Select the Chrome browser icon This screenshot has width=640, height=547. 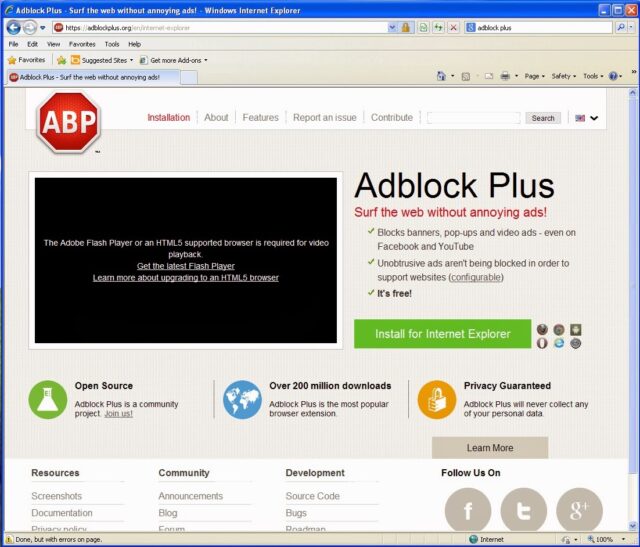(x=559, y=329)
